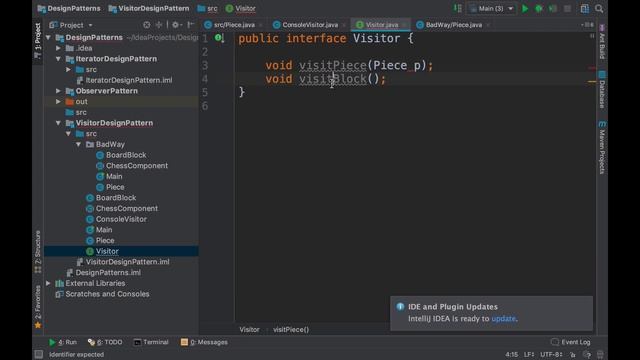Screen dimensions: 640x360
Task: Open the 0: Messages tool window
Action: pyautogui.click(x=204, y=342)
